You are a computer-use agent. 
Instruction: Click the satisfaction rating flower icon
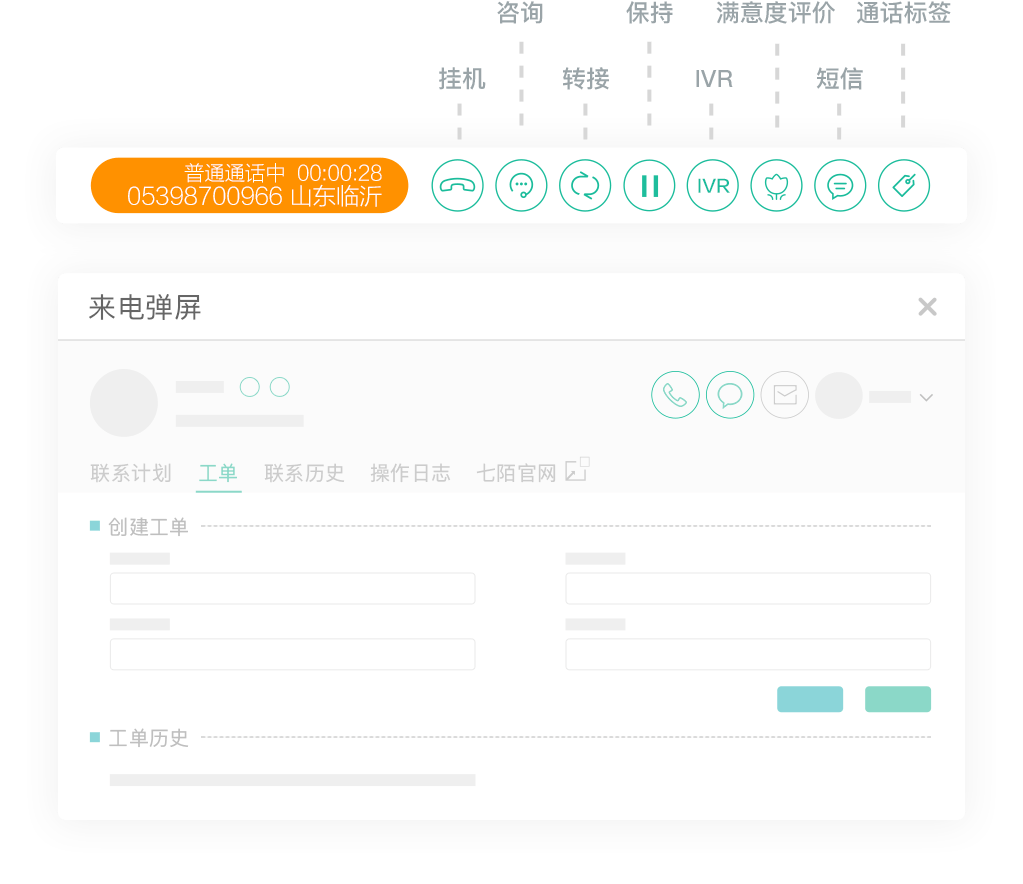click(776, 186)
